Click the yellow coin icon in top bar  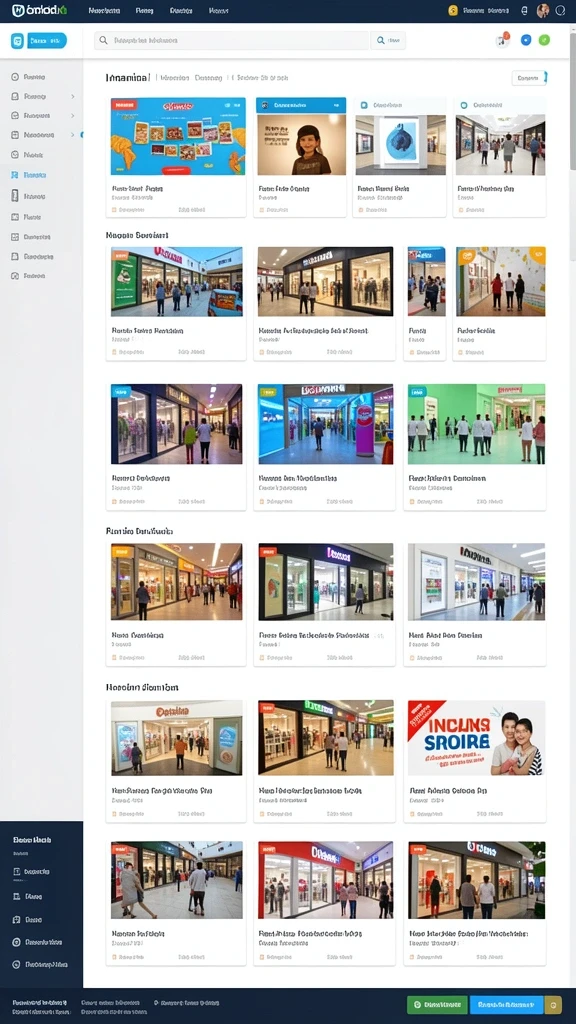click(x=452, y=10)
